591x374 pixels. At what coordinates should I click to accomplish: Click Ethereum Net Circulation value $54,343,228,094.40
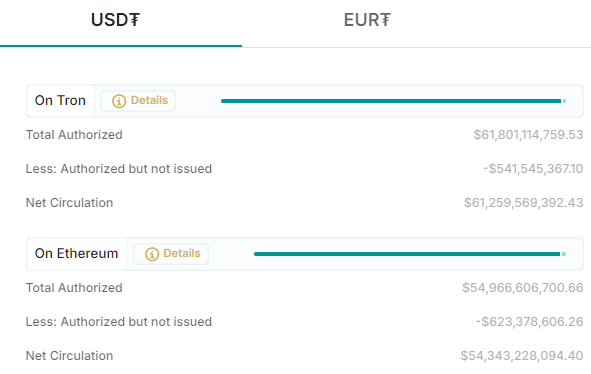(x=522, y=356)
